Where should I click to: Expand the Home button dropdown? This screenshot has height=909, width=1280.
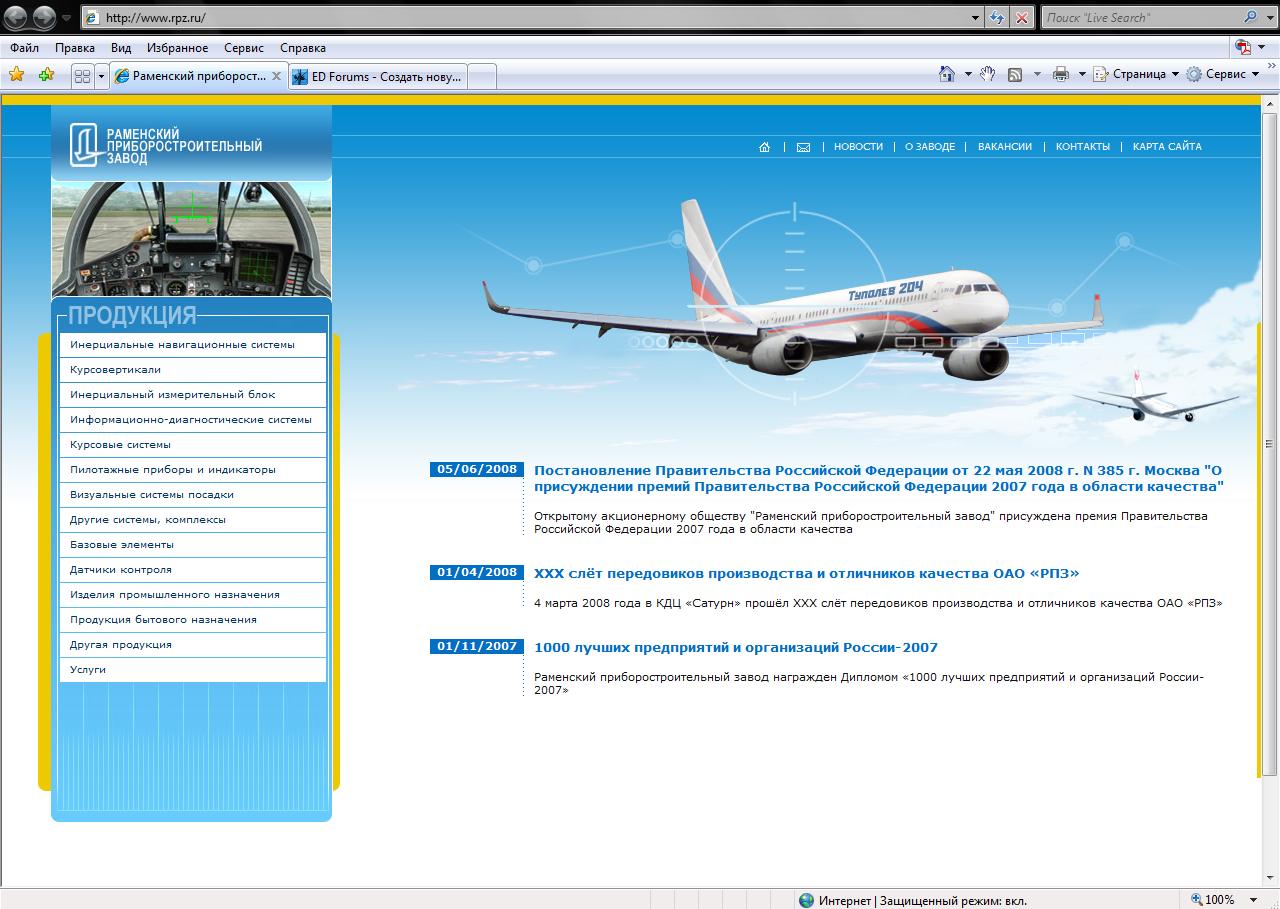click(968, 75)
